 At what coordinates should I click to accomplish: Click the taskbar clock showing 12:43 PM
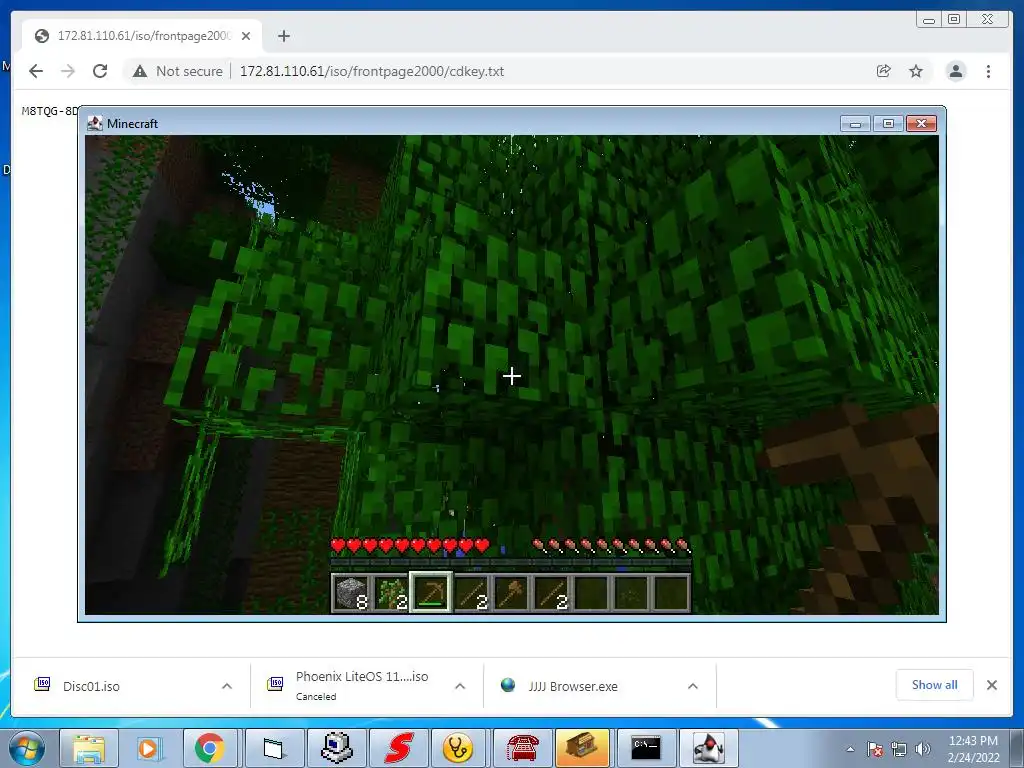973,748
